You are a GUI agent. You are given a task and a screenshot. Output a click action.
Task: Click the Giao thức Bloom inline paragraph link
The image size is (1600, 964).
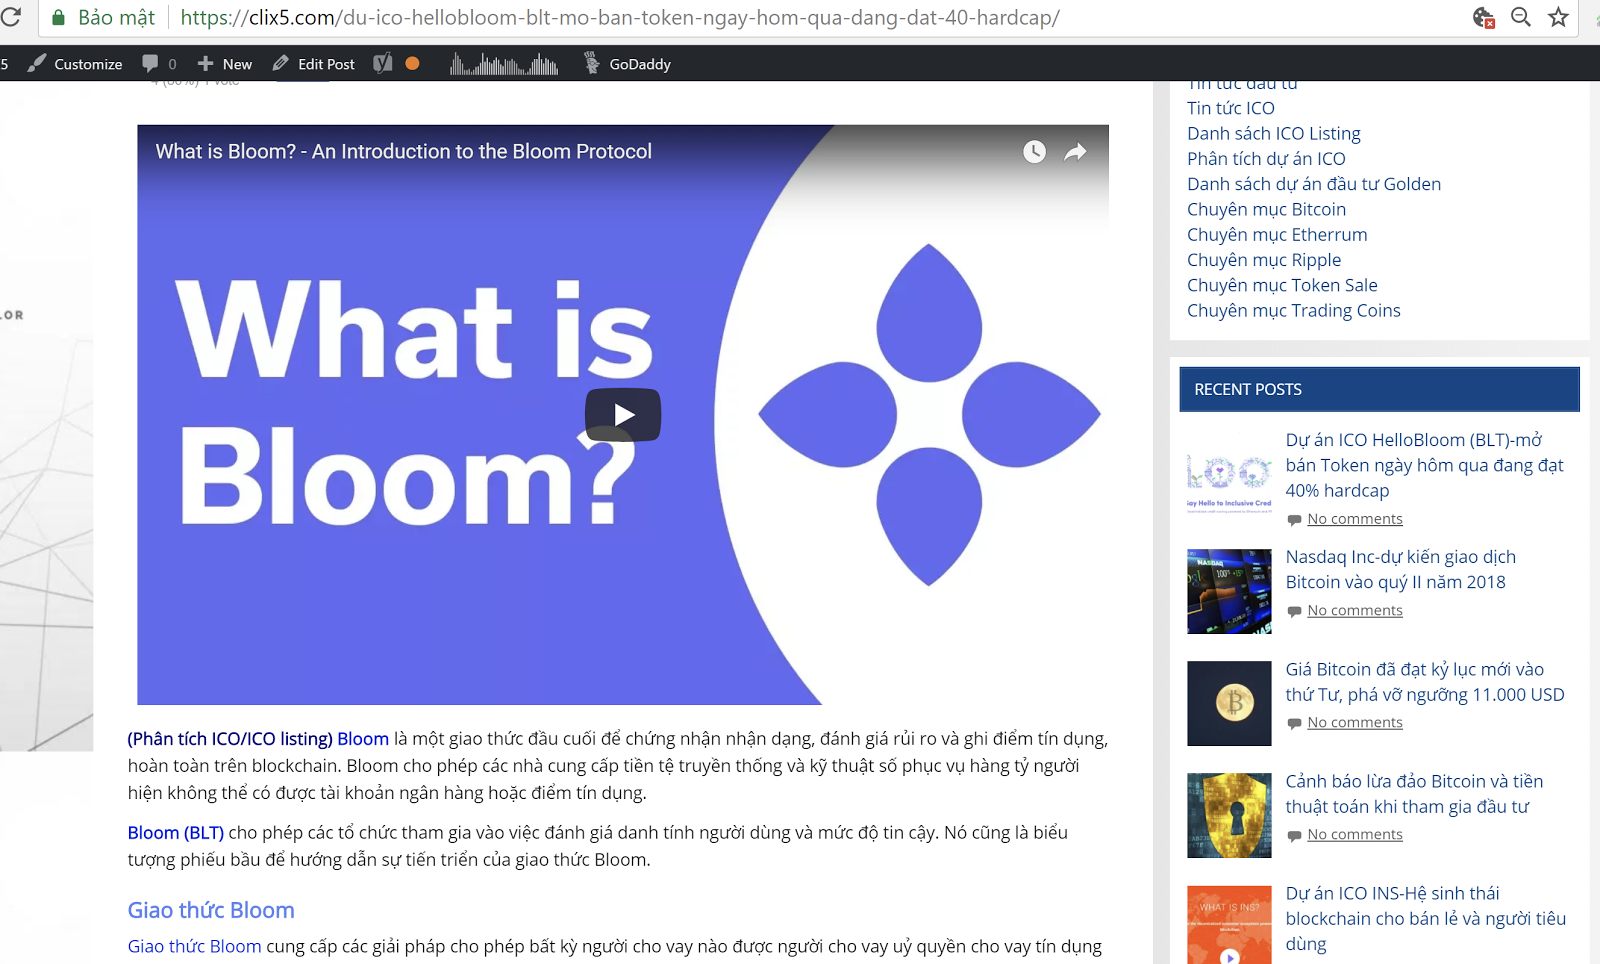[194, 946]
